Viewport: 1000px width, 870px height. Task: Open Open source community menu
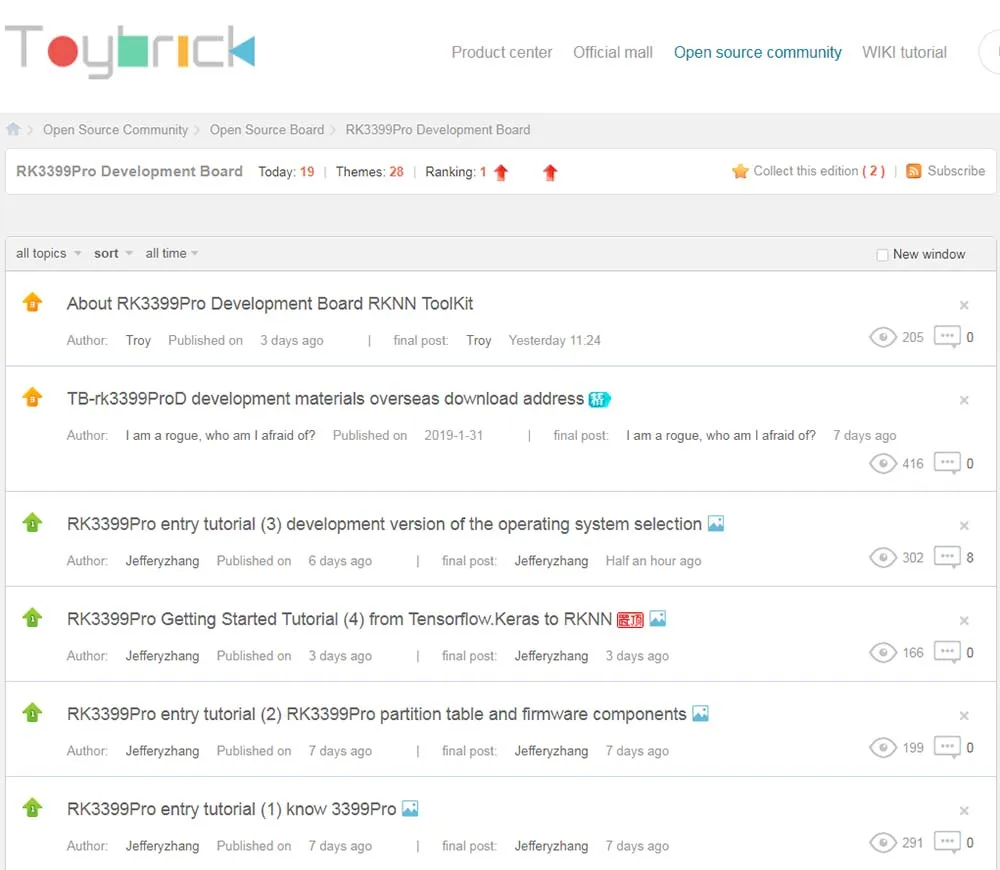point(758,52)
